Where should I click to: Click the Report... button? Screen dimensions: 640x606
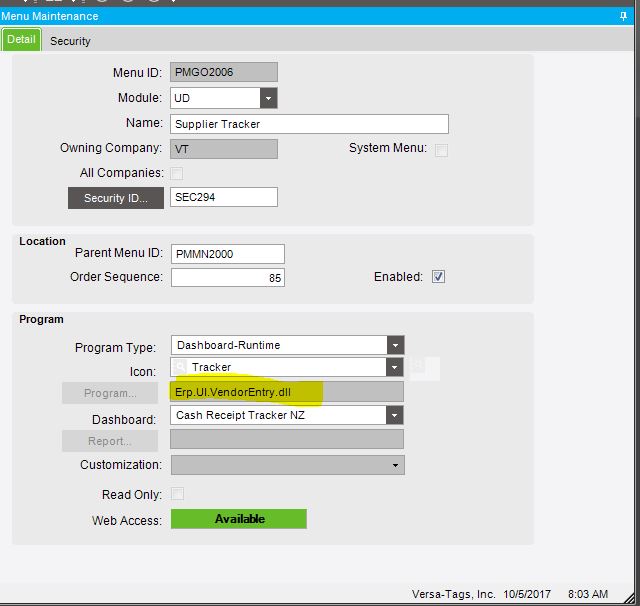point(110,441)
